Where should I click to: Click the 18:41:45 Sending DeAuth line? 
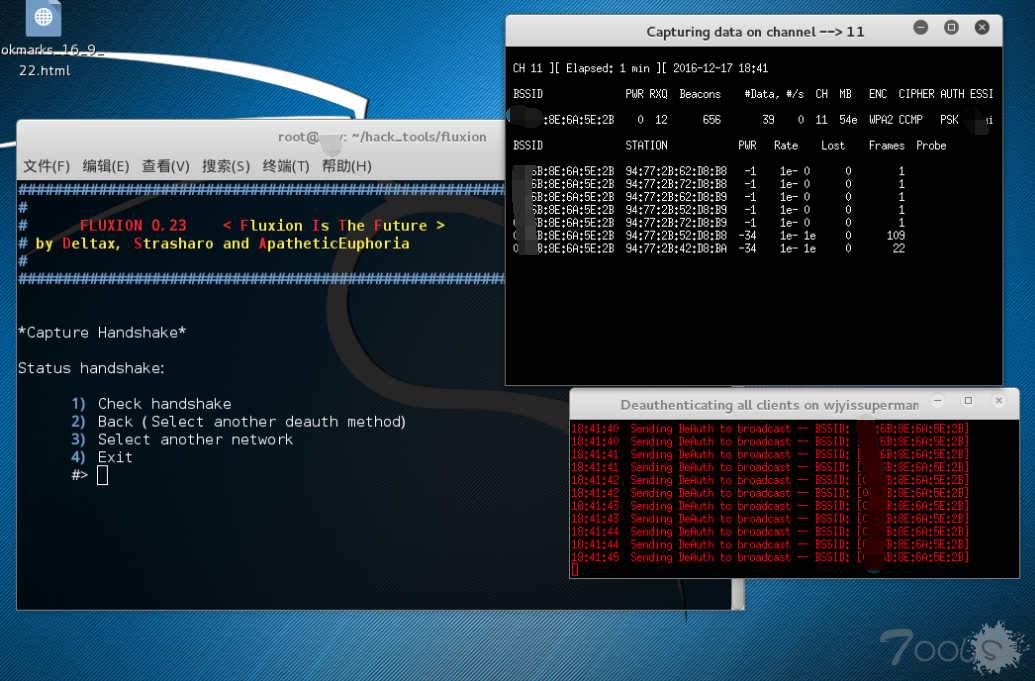coord(770,558)
